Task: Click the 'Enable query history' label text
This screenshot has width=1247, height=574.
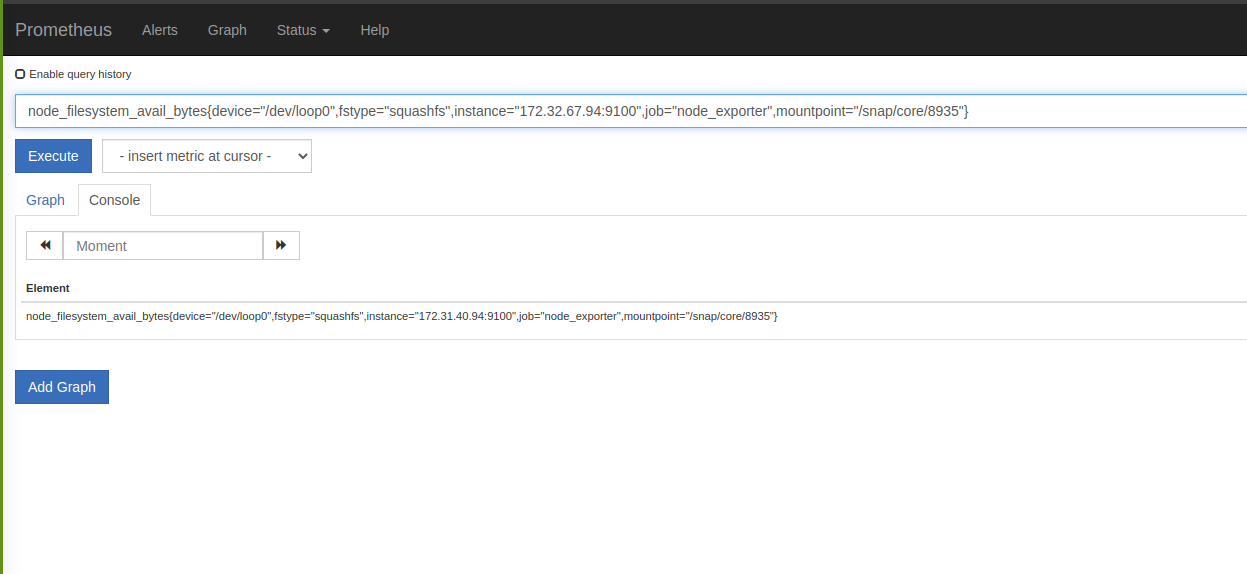Action: [80, 74]
